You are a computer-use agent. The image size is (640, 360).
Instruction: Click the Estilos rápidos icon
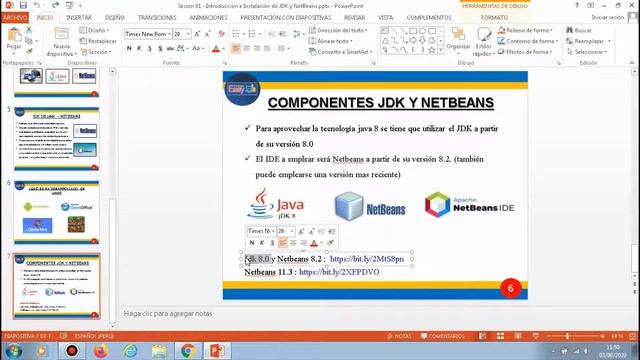click(484, 35)
